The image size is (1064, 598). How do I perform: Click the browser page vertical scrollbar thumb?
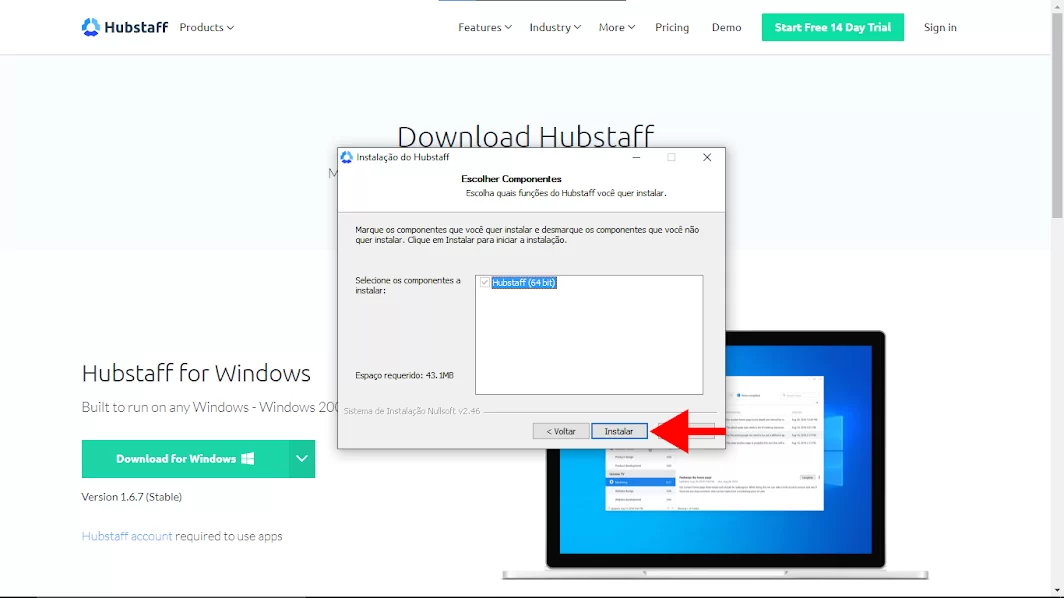(1057, 115)
